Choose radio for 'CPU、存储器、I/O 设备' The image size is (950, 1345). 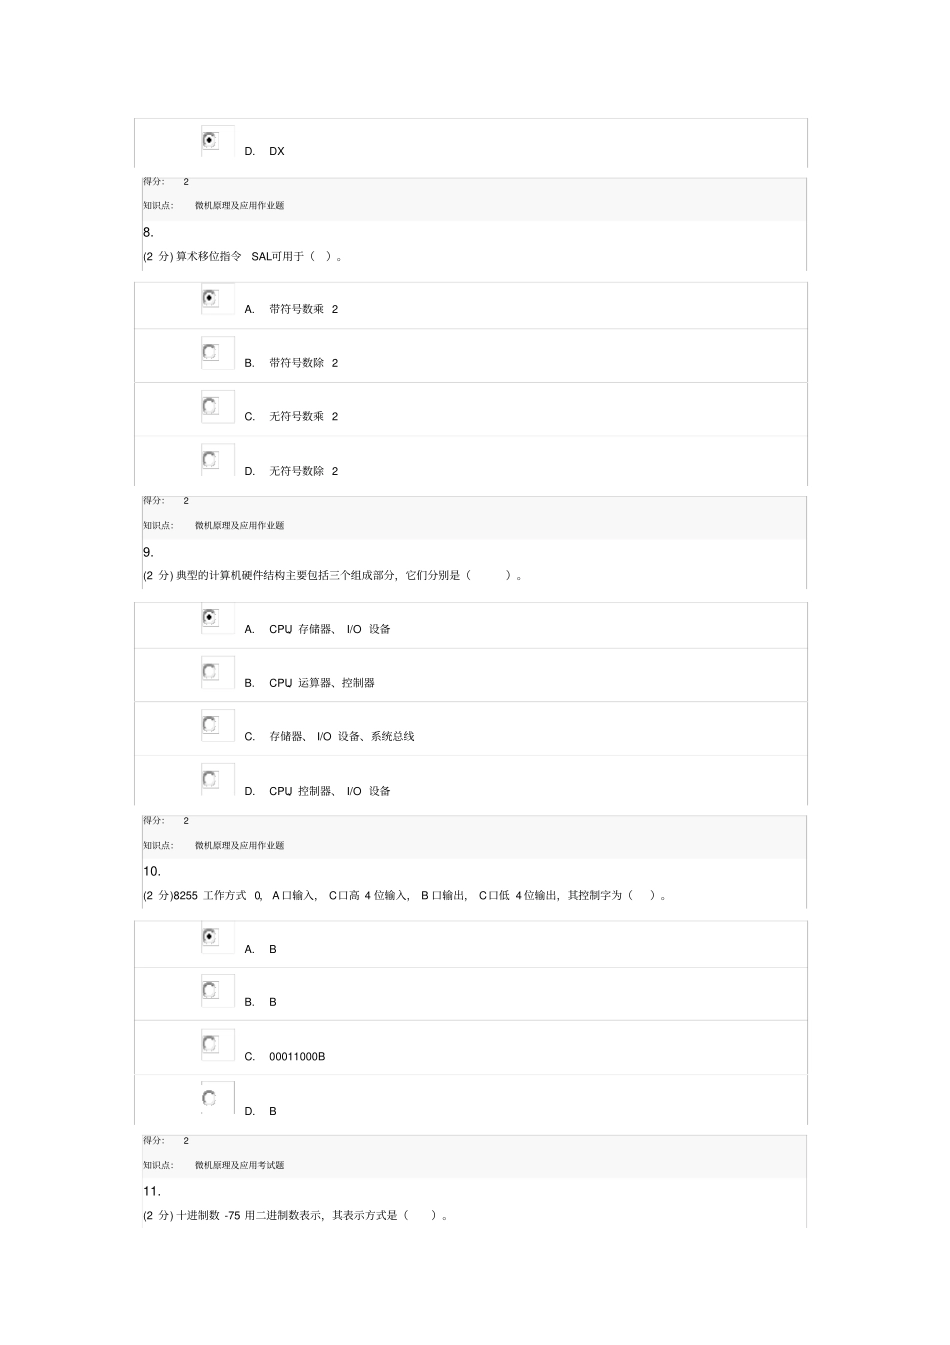(x=209, y=617)
